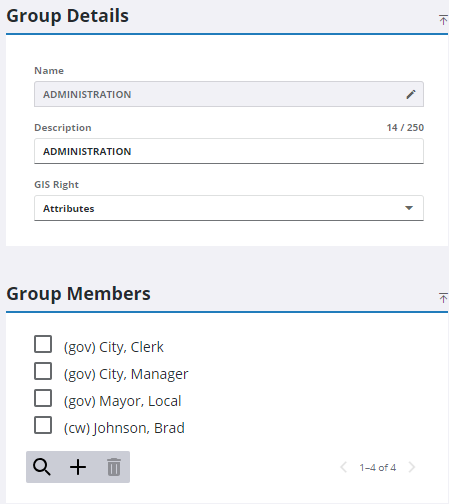
Task: Open search for group members
Action: coord(42,467)
